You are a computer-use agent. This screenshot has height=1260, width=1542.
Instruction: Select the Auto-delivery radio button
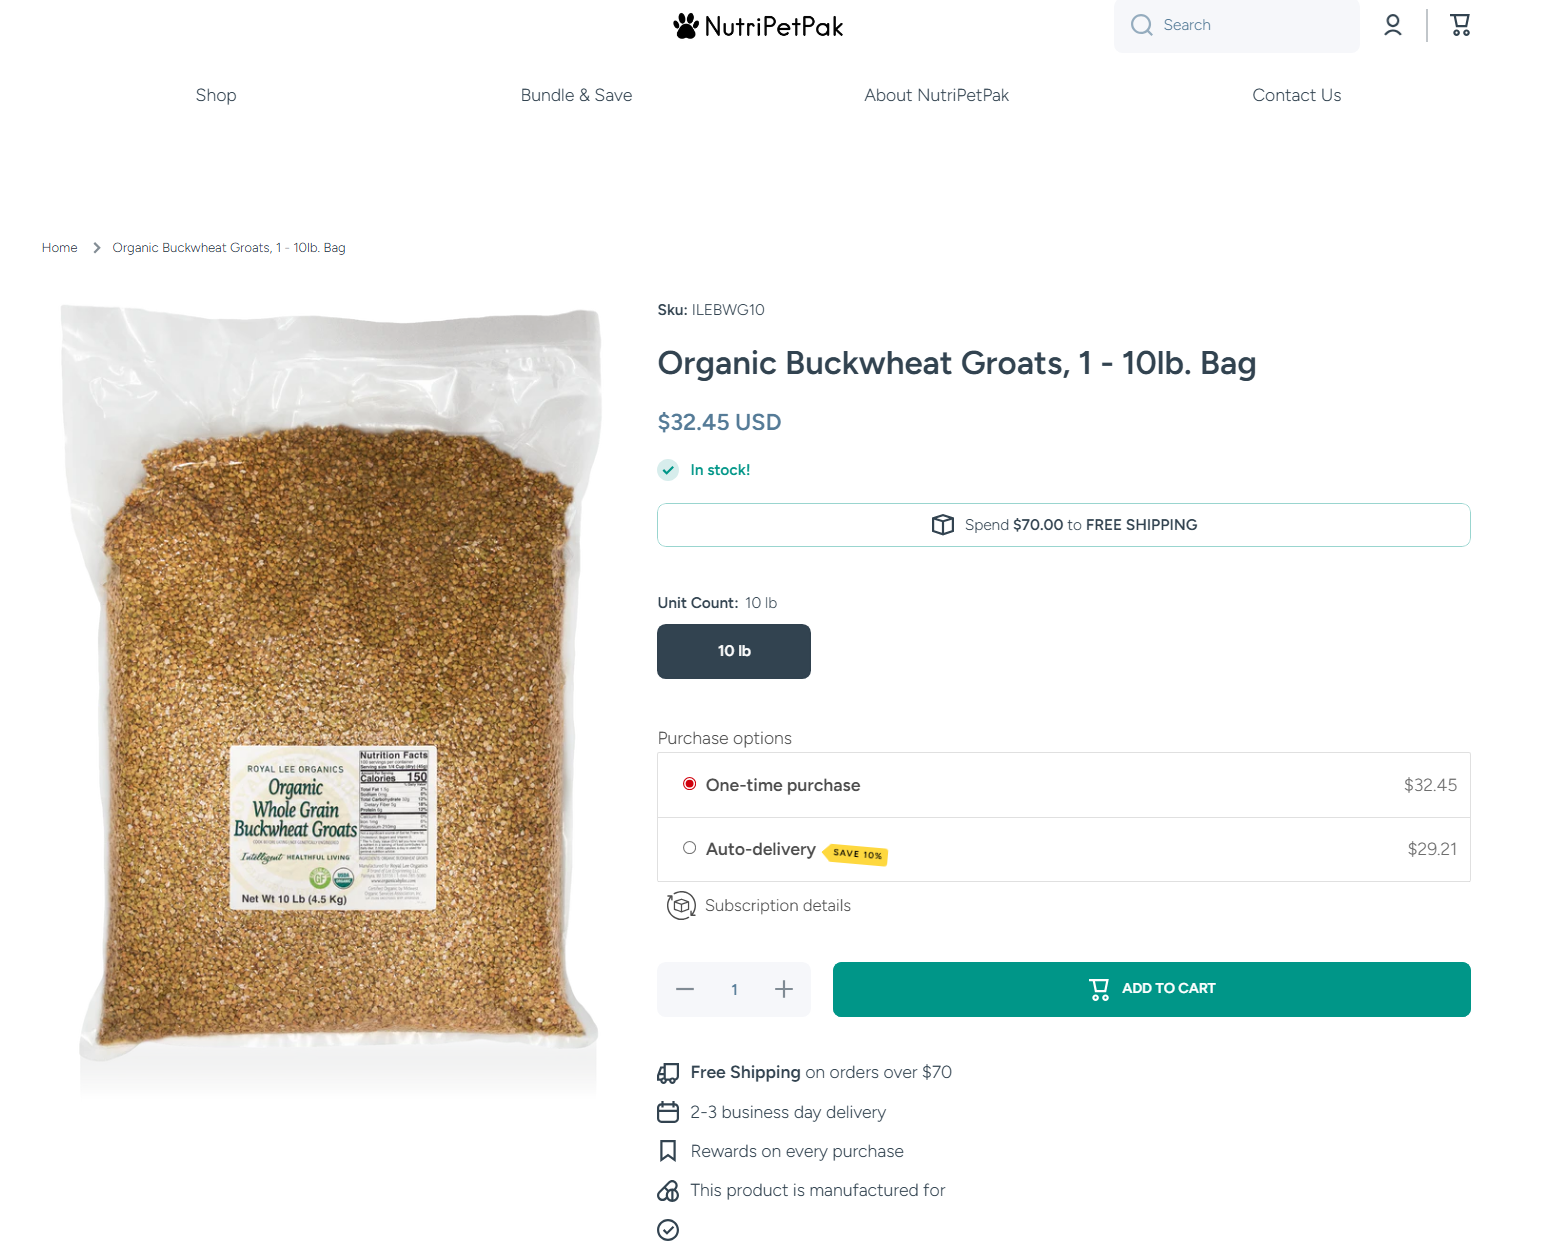[x=689, y=848]
